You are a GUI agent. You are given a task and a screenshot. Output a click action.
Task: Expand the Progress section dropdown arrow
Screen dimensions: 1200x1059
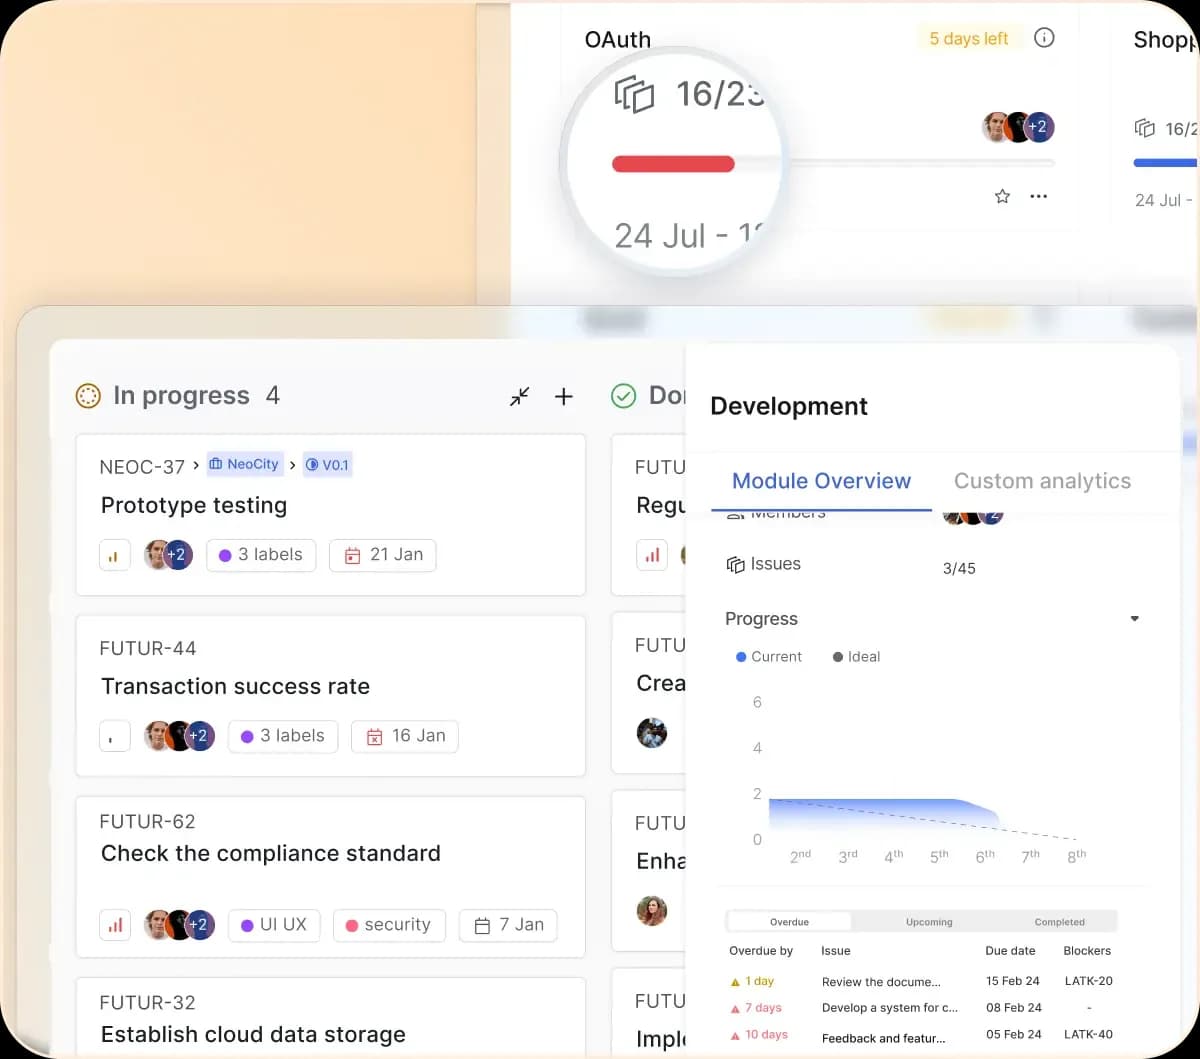click(1134, 619)
